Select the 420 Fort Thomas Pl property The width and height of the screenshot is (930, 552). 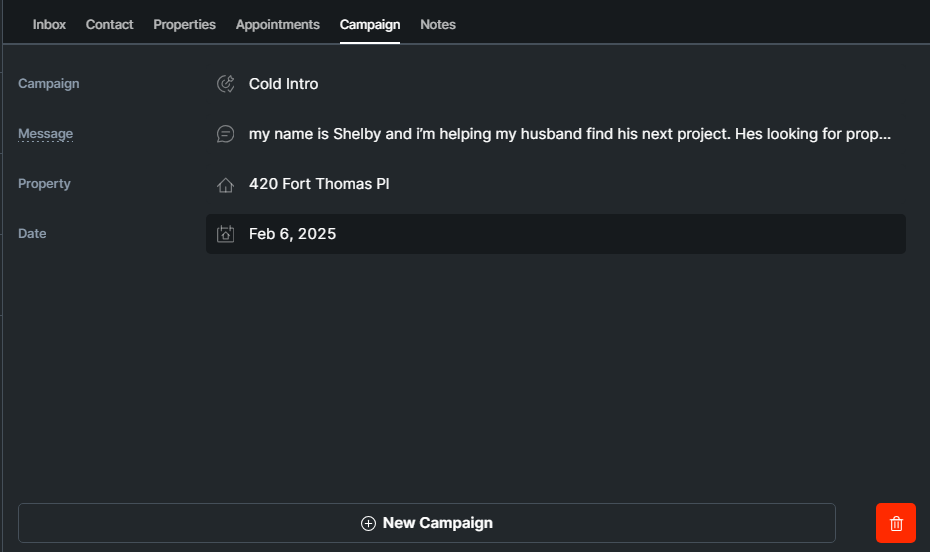tap(319, 184)
